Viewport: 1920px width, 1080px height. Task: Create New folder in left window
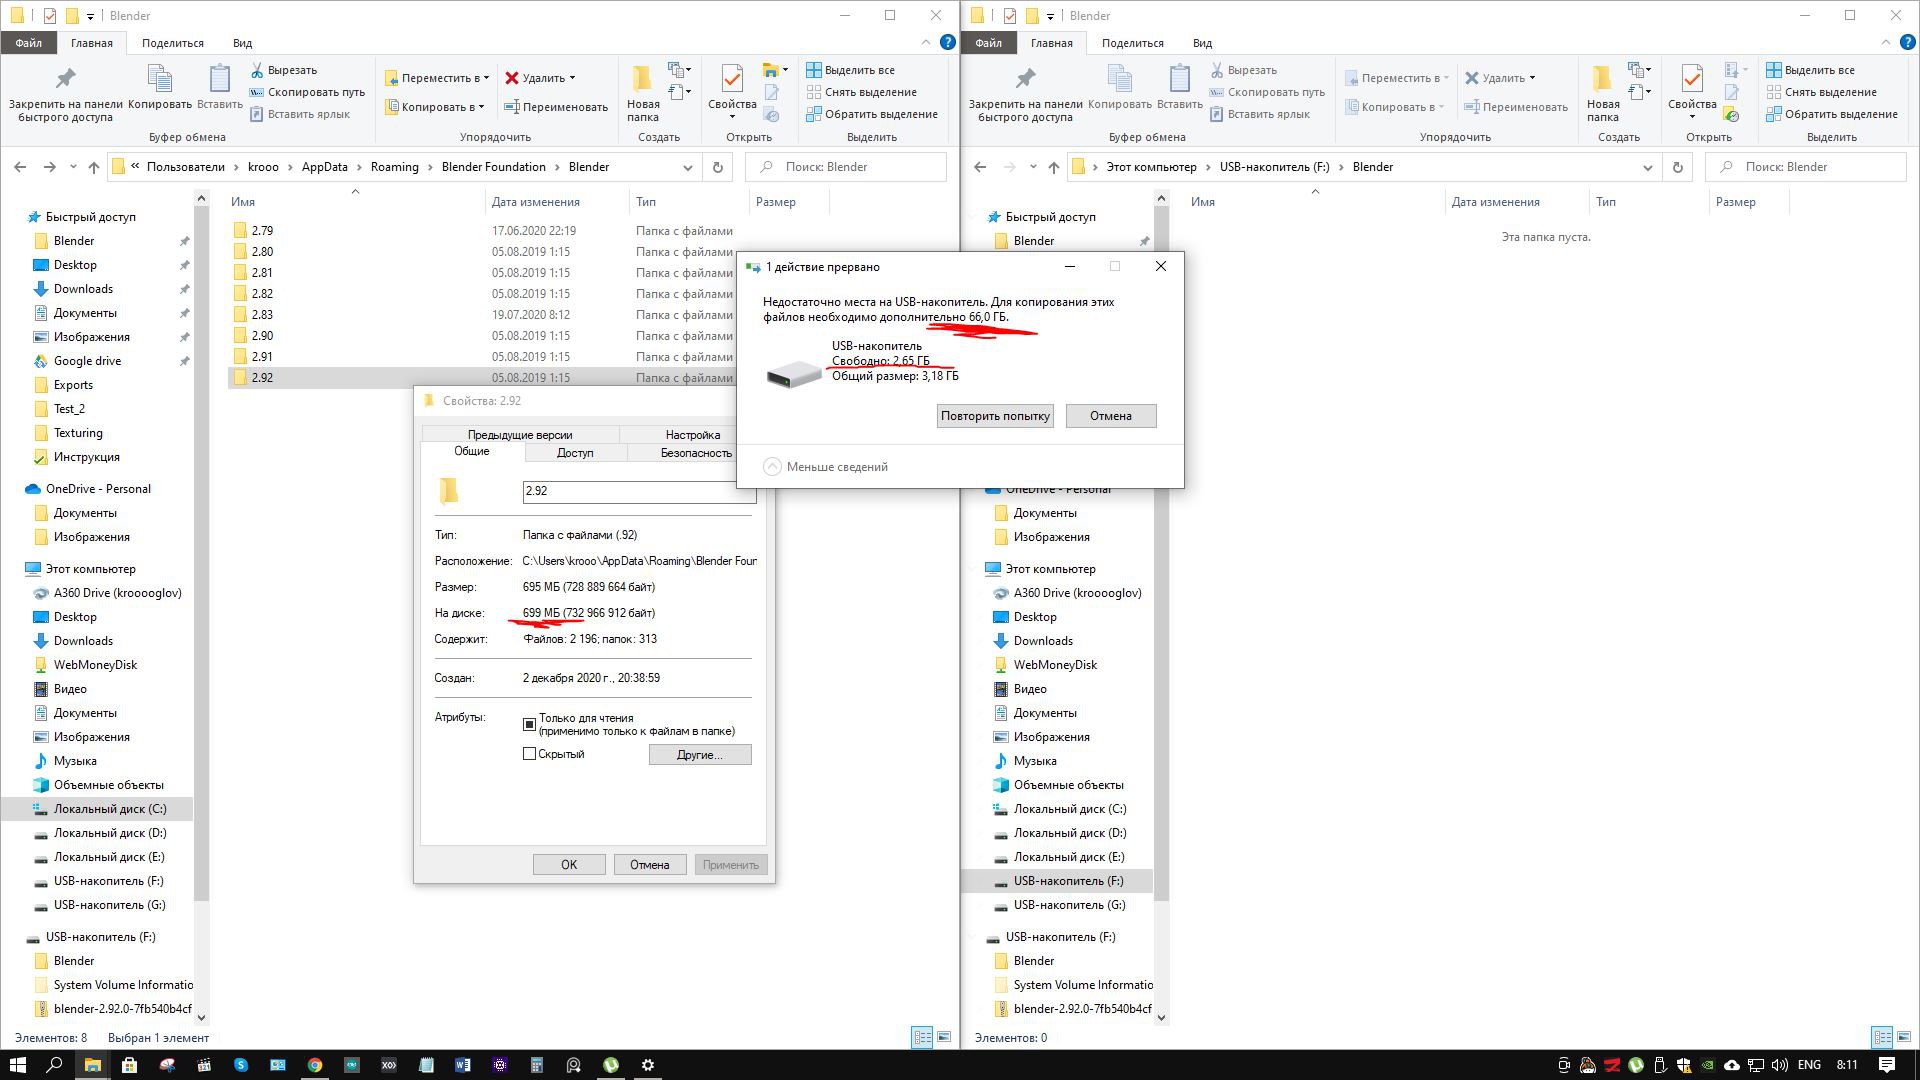tap(643, 94)
